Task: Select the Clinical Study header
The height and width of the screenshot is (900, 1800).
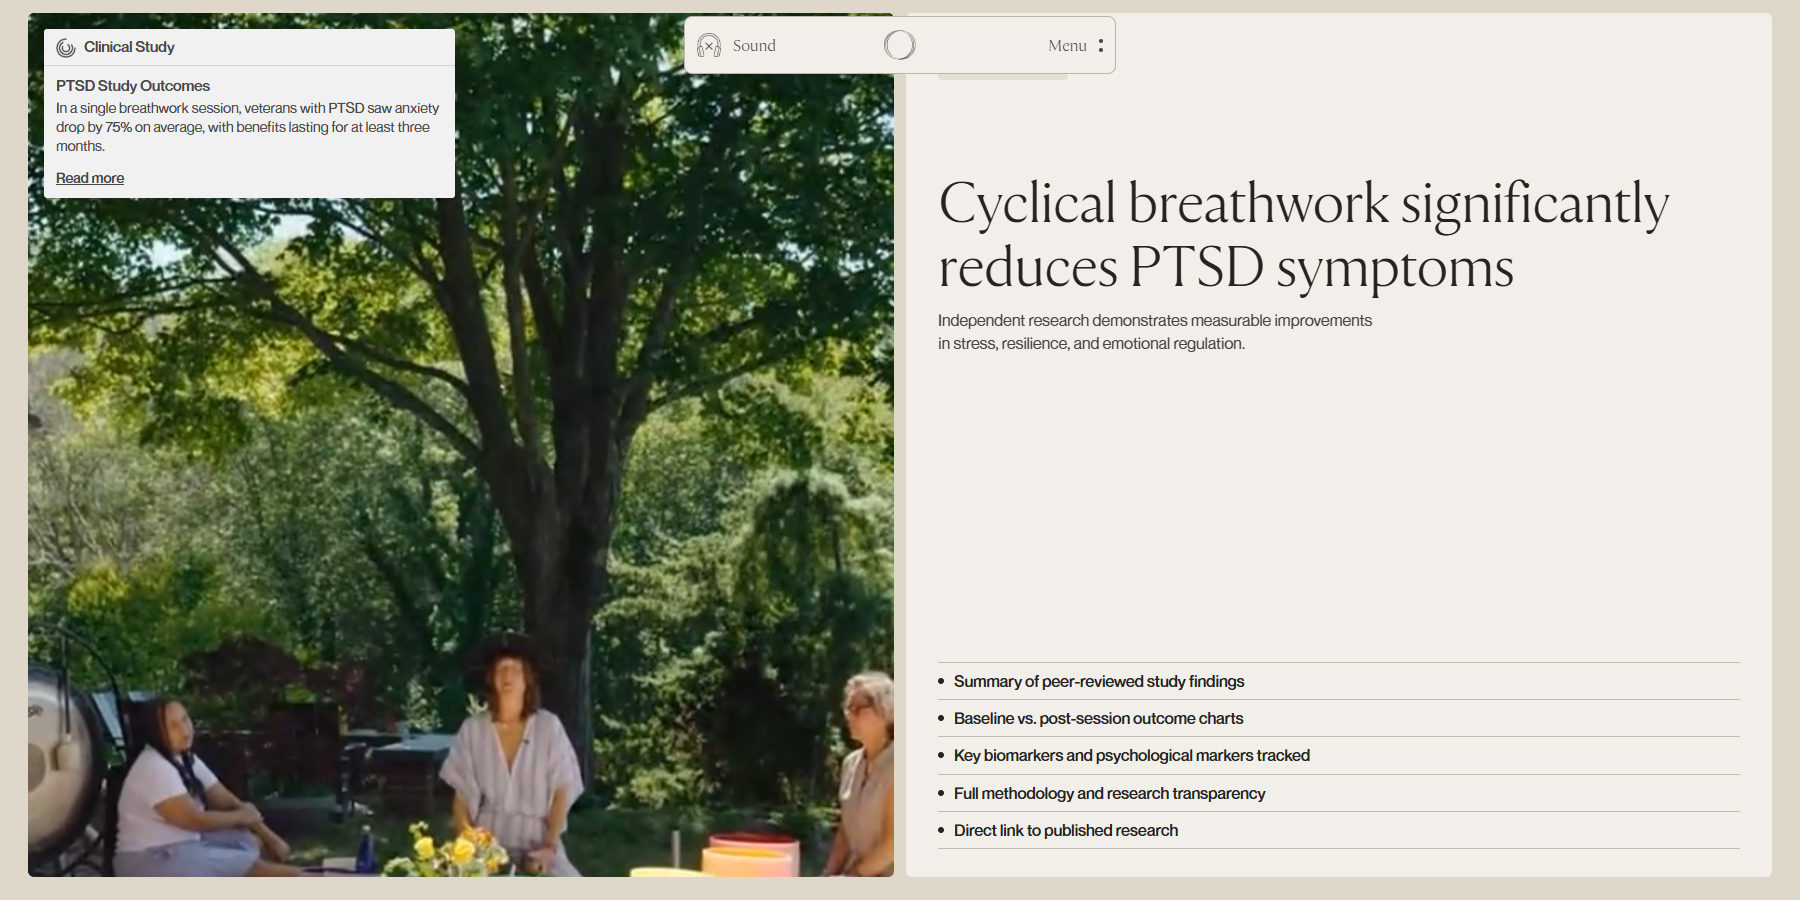Action: coord(129,46)
